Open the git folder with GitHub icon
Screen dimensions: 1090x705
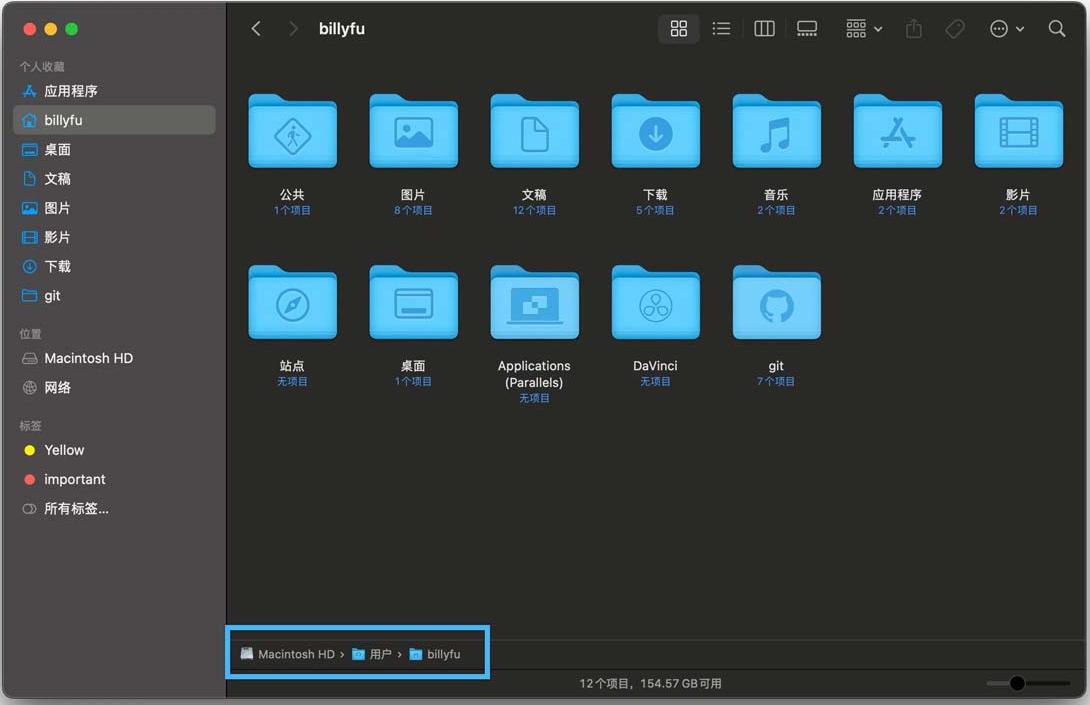[x=776, y=305]
